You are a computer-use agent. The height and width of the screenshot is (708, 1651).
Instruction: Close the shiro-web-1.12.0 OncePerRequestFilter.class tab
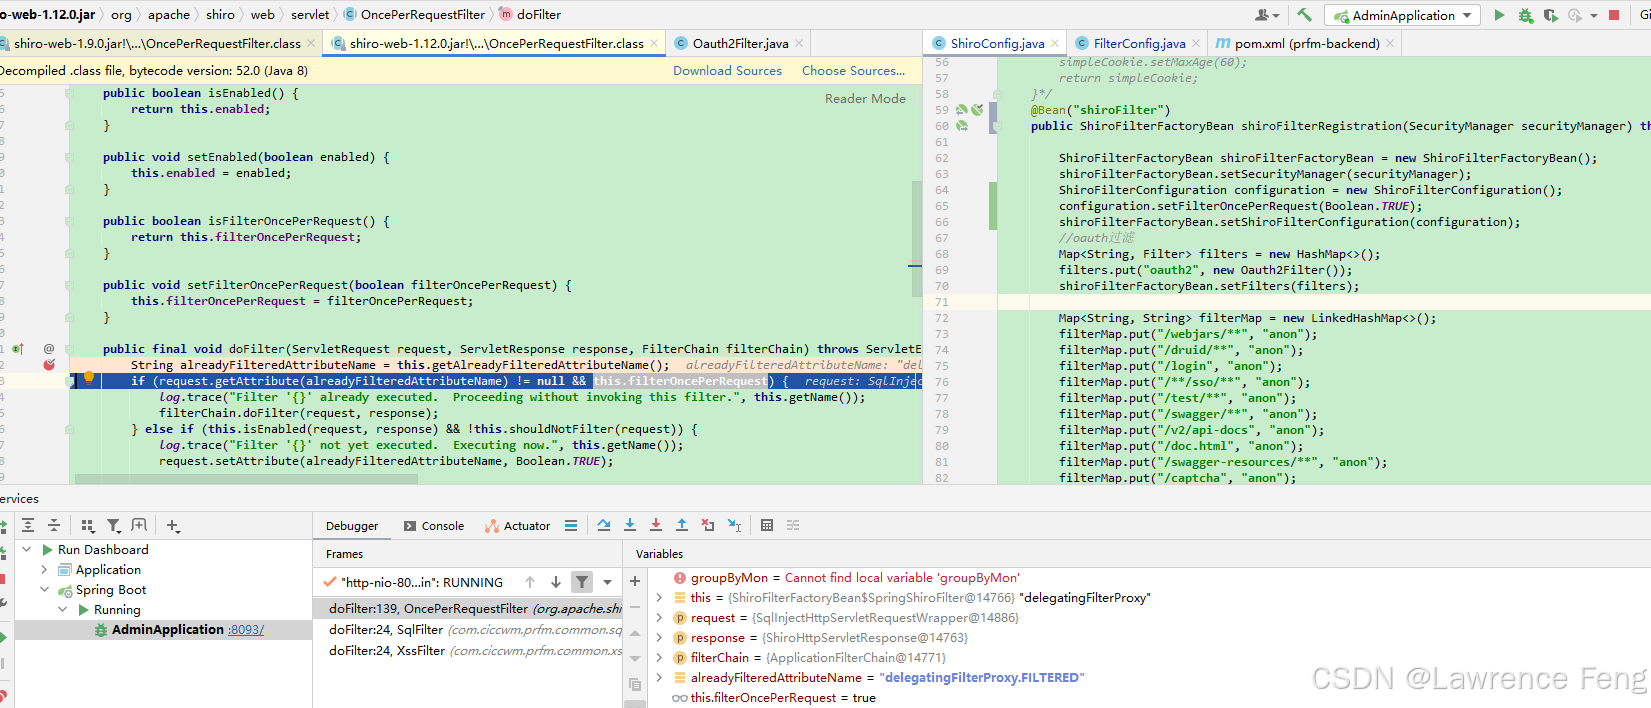pos(654,43)
